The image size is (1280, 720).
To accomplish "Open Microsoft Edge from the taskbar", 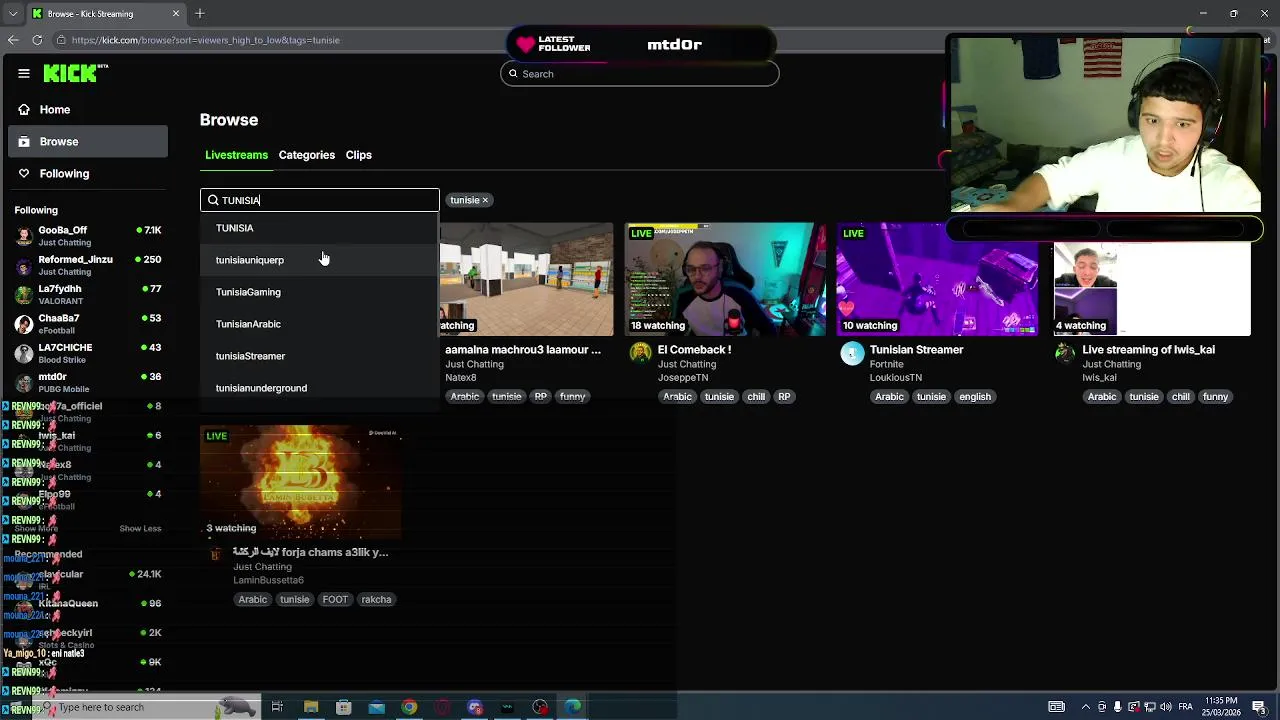I will [x=573, y=708].
